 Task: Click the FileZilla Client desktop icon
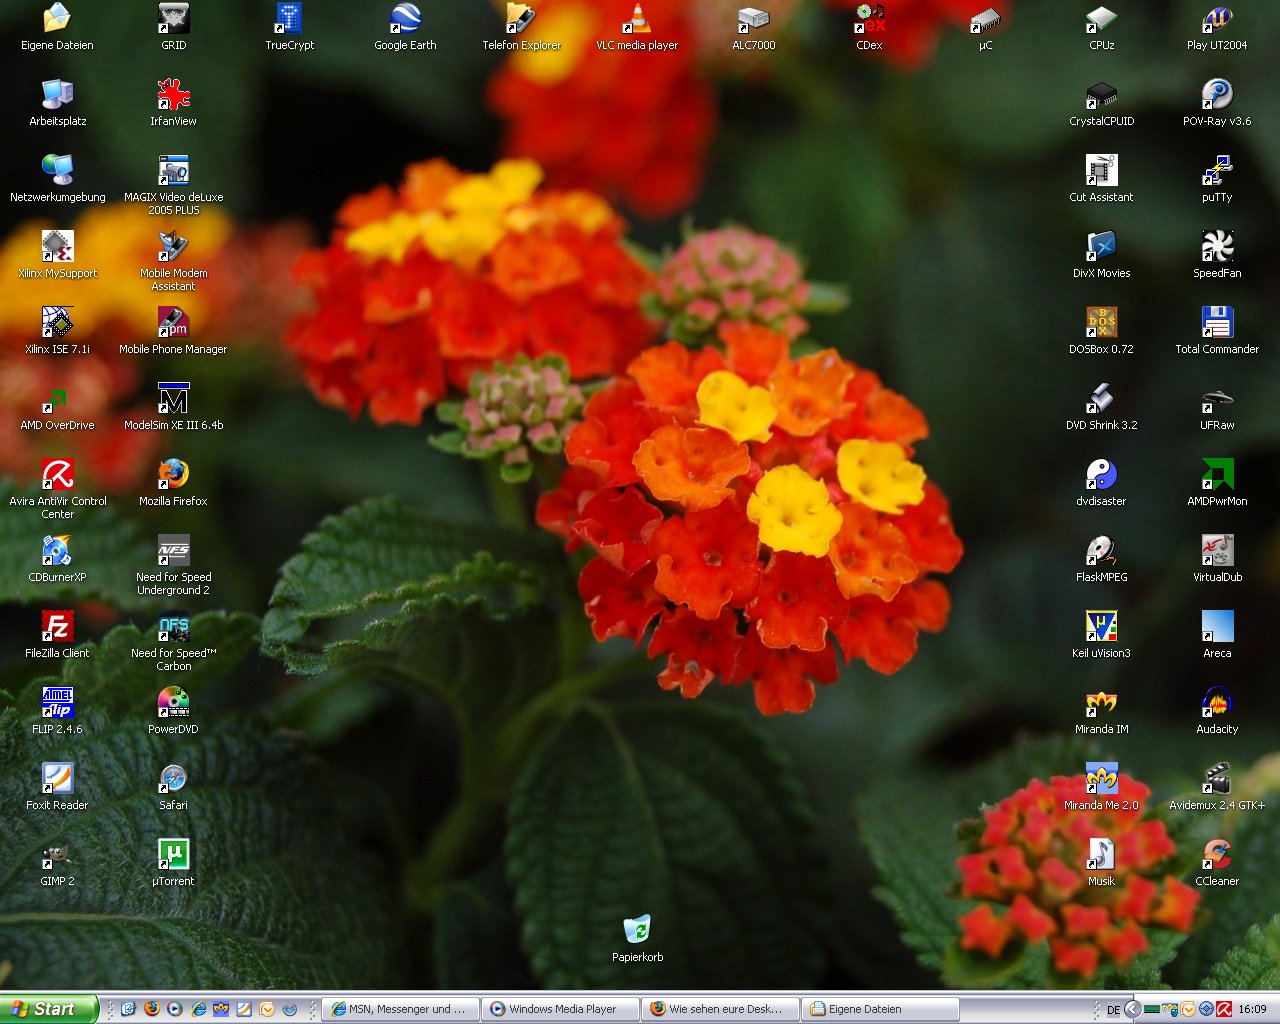57,627
